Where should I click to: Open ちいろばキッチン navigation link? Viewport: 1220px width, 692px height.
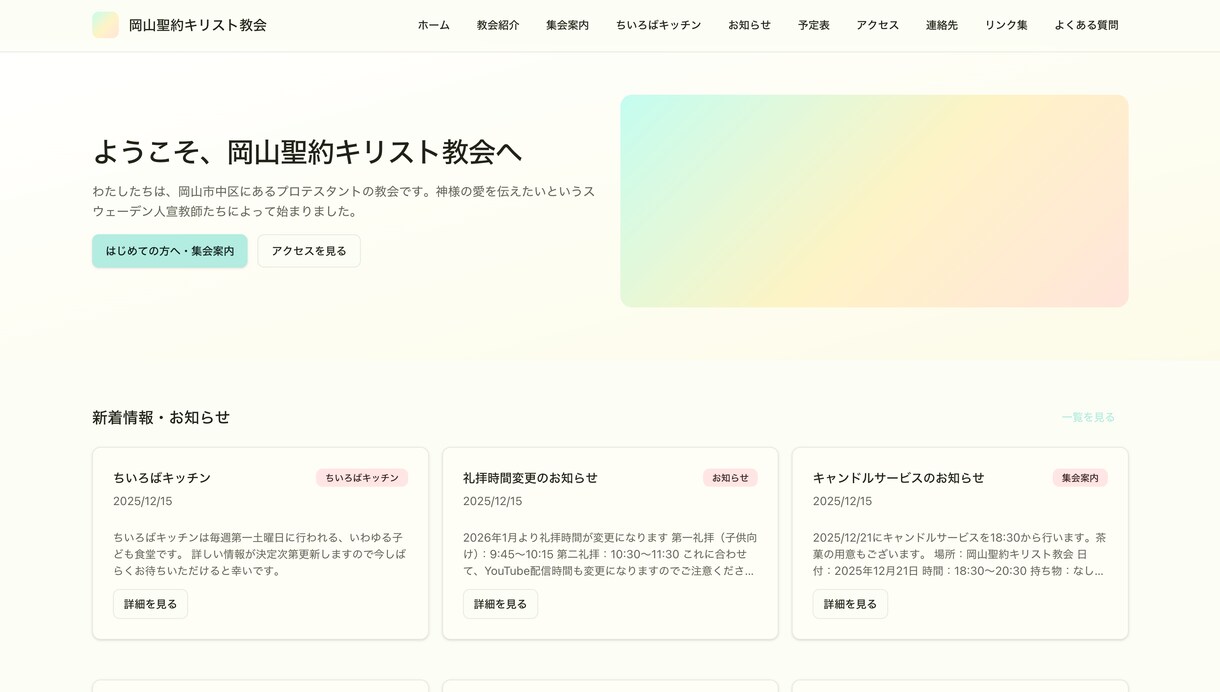[658, 25]
